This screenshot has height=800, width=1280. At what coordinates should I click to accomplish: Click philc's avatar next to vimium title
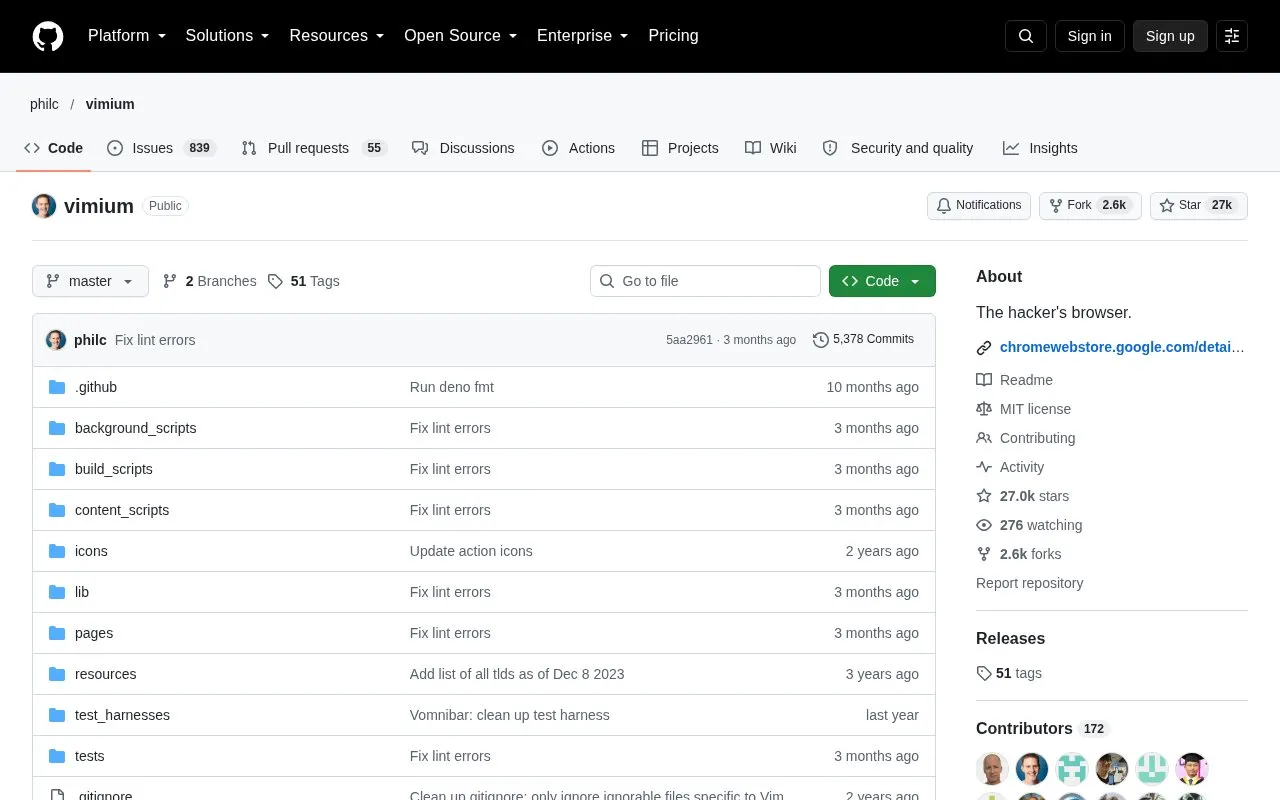point(44,206)
